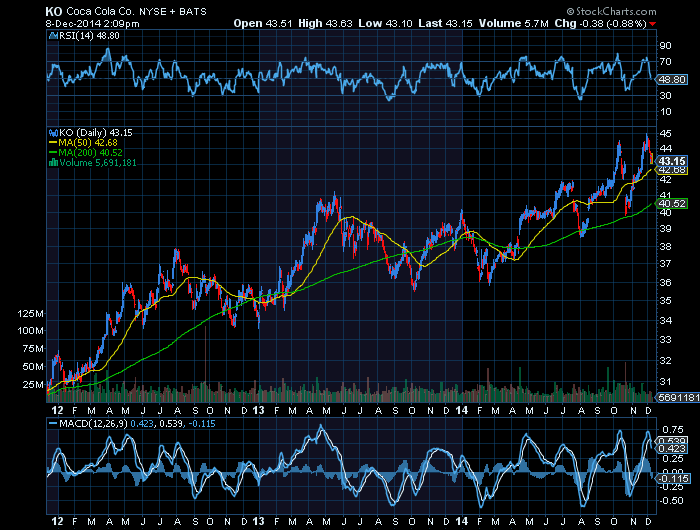
Task: Click year 14 label under the MACD panel
Action: [462, 521]
